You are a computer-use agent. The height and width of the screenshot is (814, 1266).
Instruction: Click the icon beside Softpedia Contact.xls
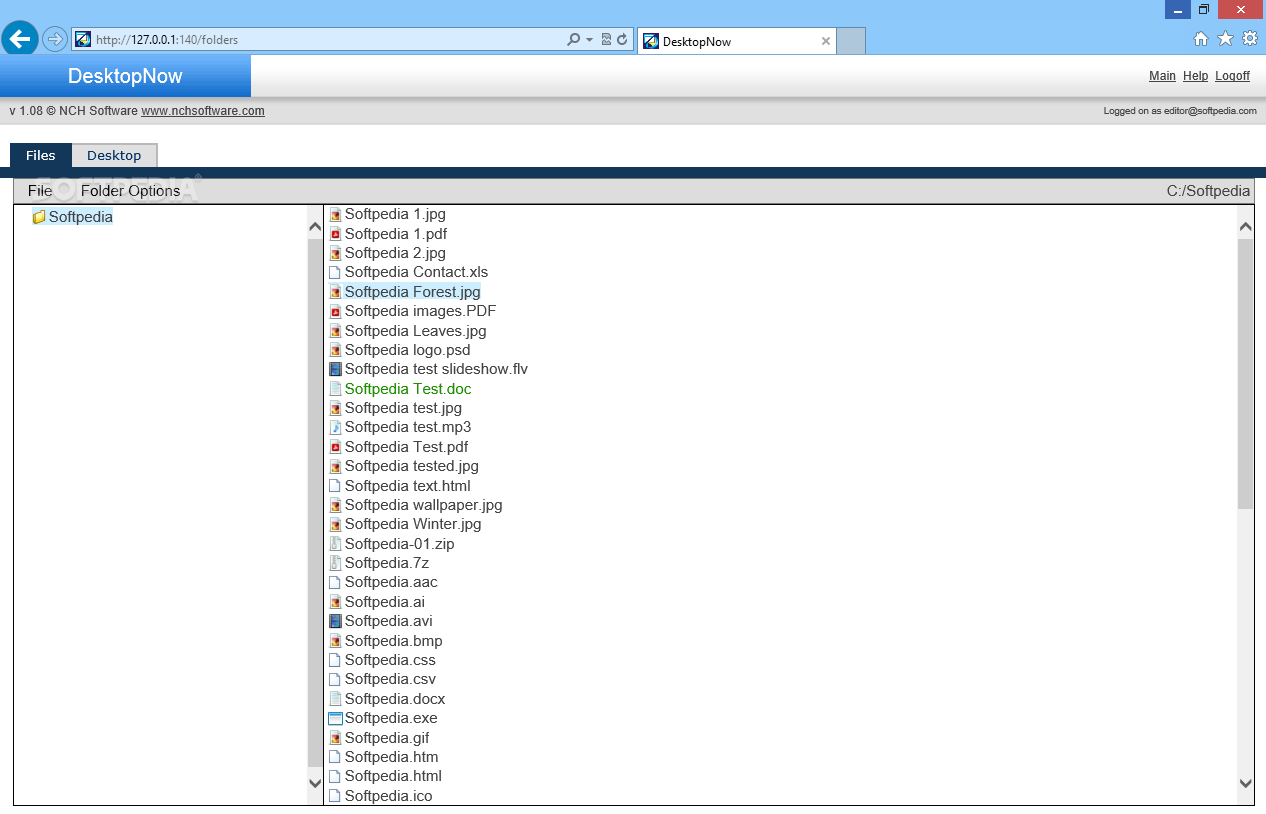(x=335, y=272)
